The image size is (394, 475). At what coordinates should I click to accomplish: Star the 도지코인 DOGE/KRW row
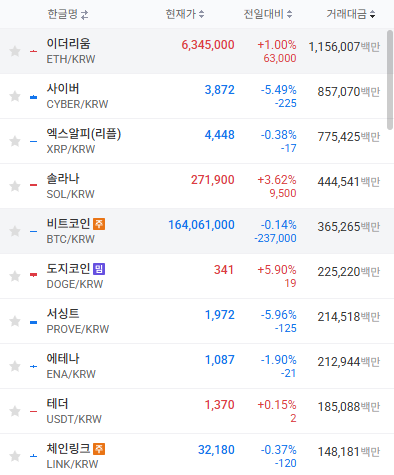[15, 276]
